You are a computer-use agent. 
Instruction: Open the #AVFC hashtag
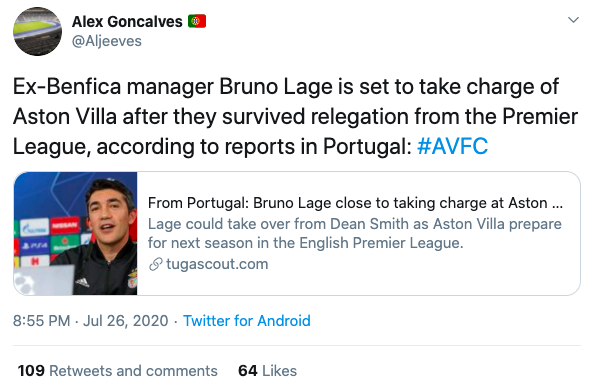(452, 147)
